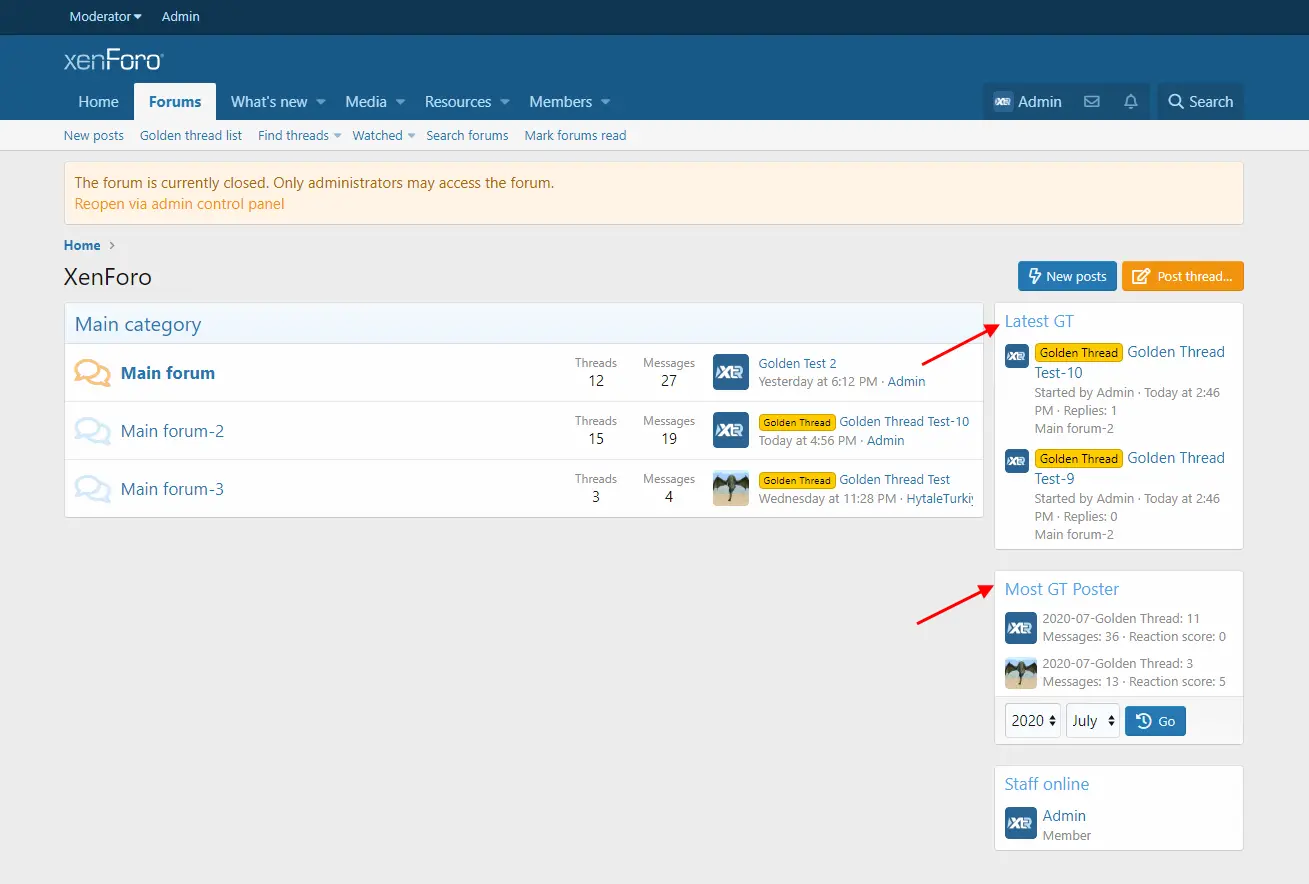Viewport: 1309px width, 884px height.
Task: Click Admin avatar in Staff online
Action: [x=1021, y=823]
